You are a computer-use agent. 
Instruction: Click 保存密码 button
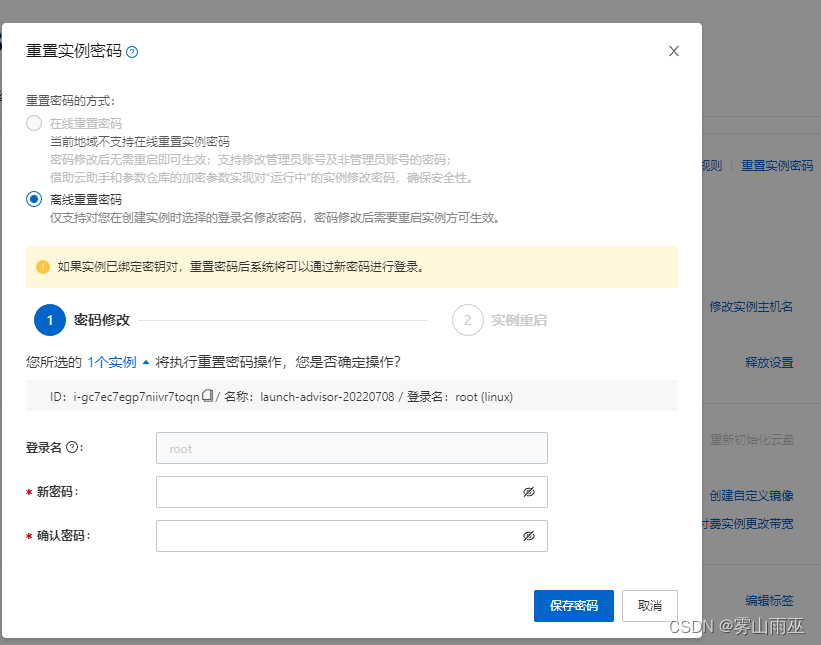[574, 606]
